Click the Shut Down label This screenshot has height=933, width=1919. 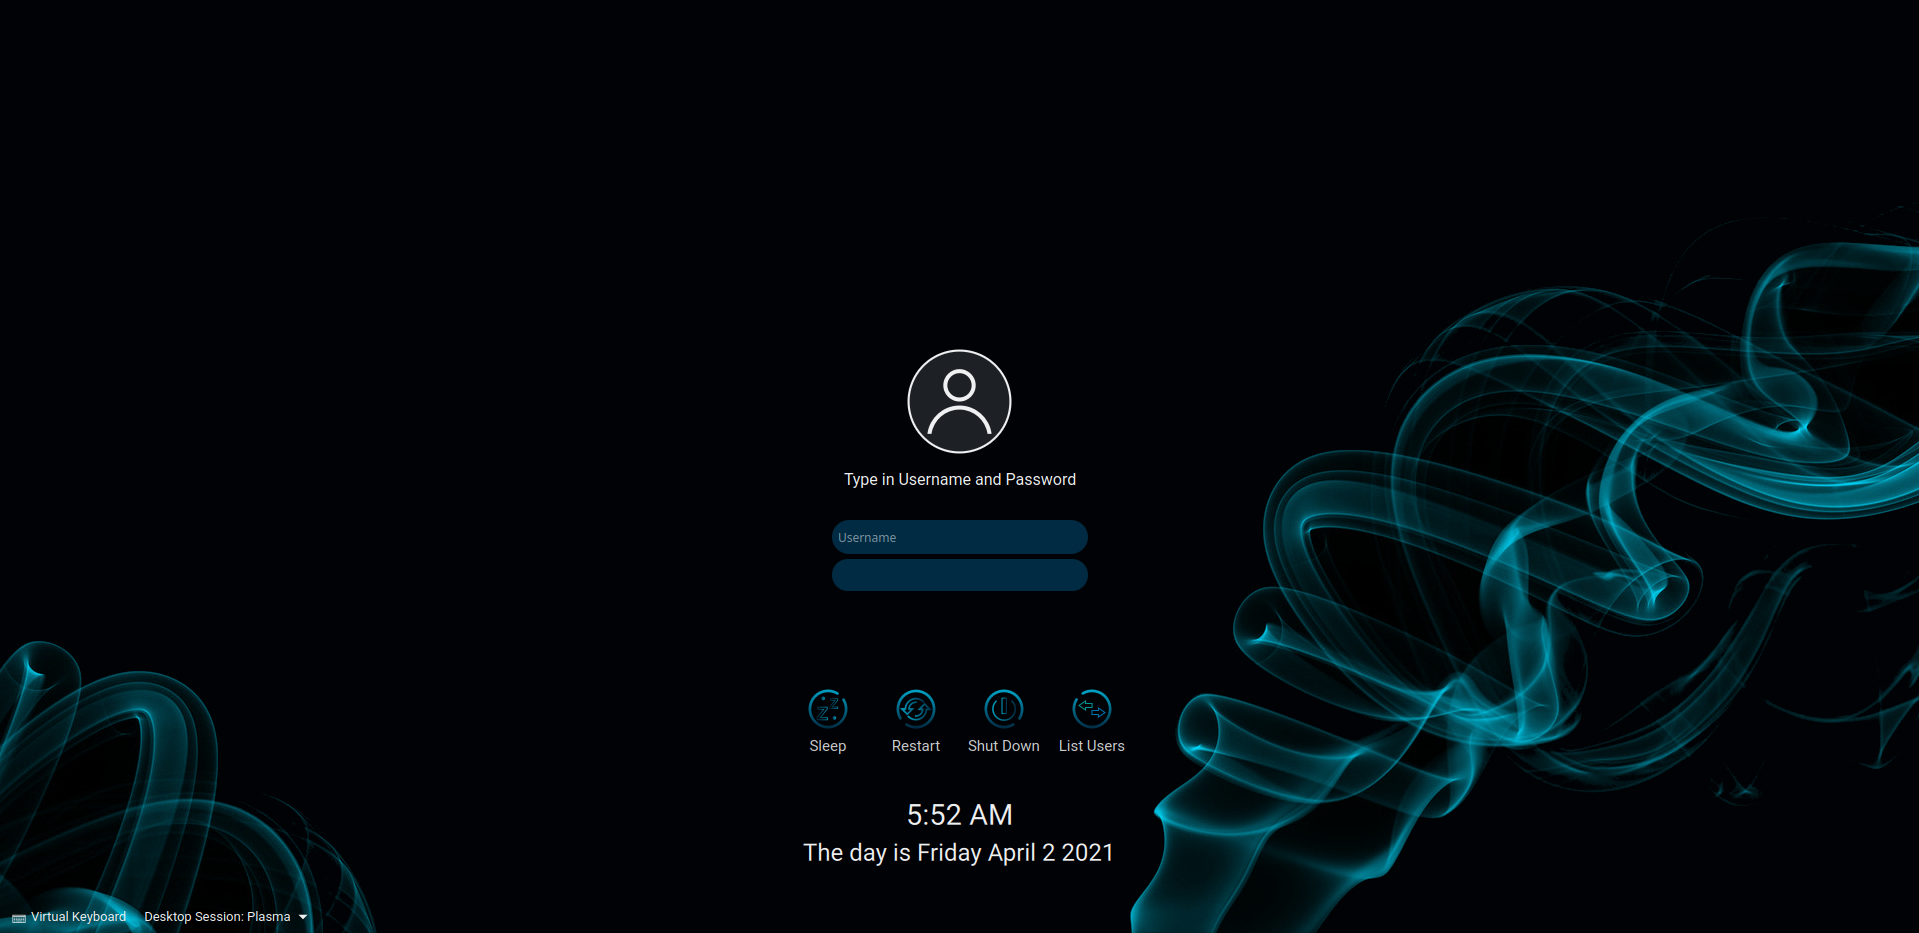pos(1004,746)
